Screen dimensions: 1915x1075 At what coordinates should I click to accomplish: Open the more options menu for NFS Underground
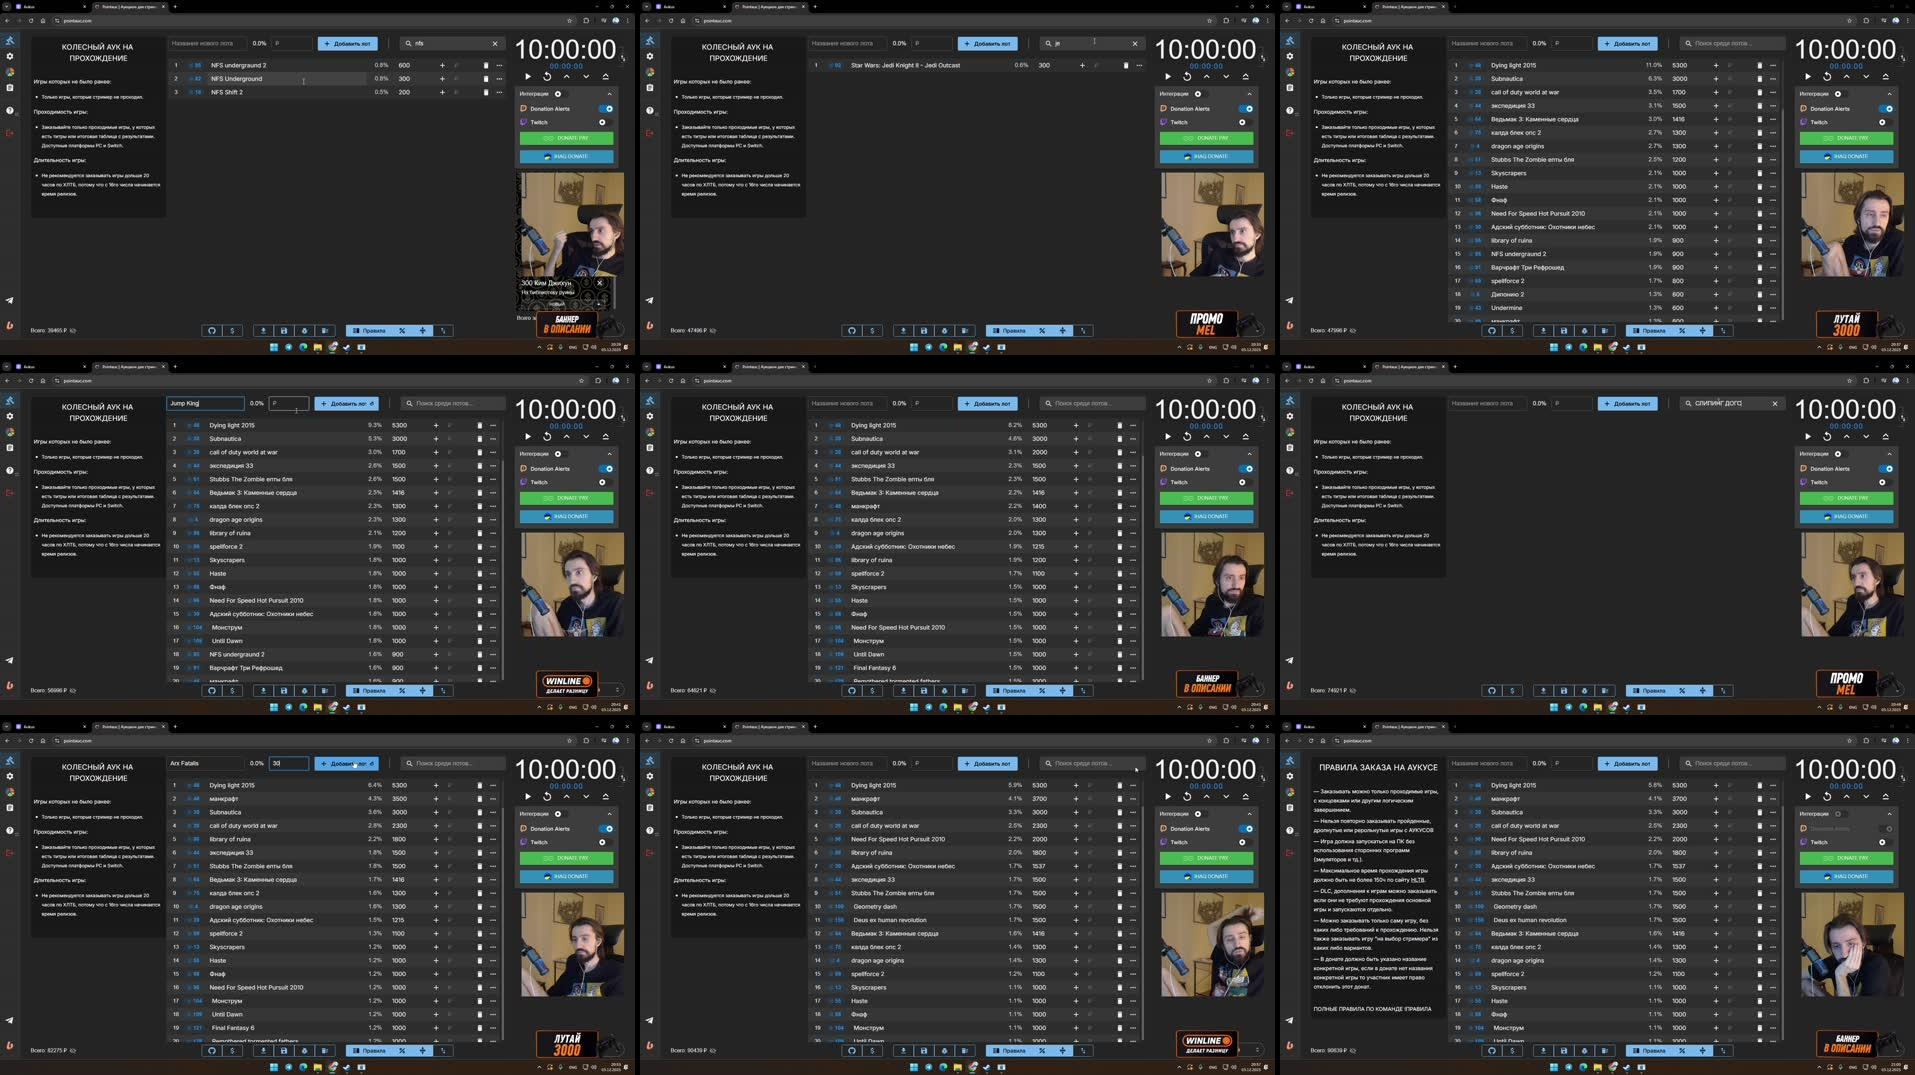point(500,79)
